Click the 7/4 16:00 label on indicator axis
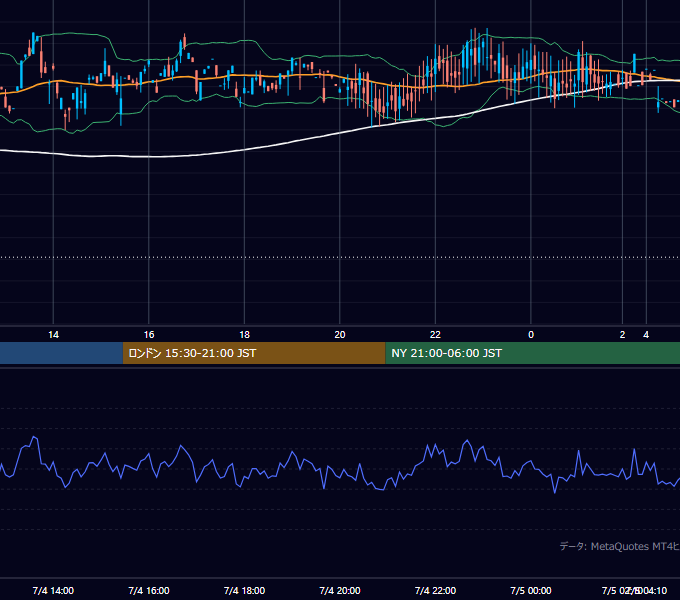 click(x=149, y=591)
